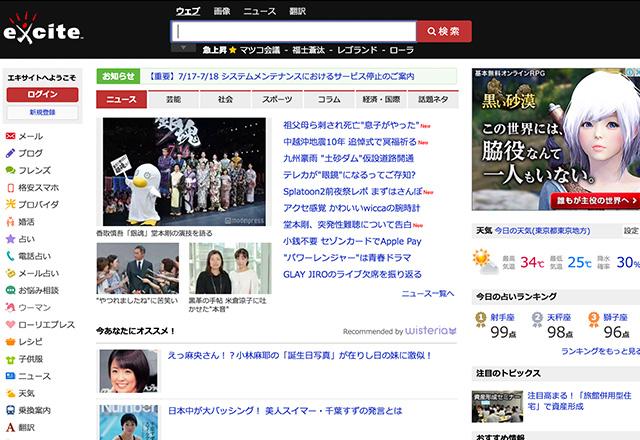Viewport: 640px width, 440px height.
Task: Click the red 検索 search button
Action: (x=444, y=31)
